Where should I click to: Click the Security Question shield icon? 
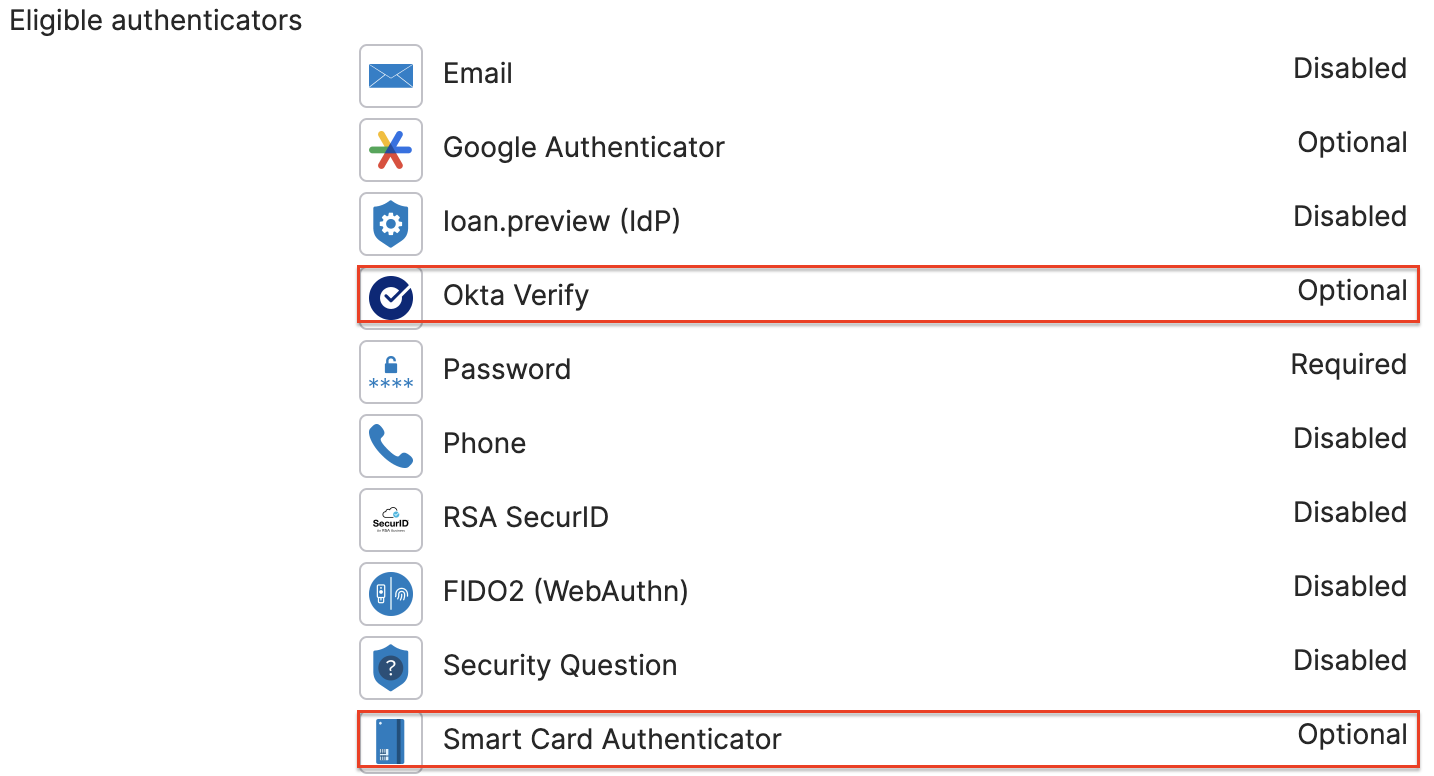coord(390,667)
